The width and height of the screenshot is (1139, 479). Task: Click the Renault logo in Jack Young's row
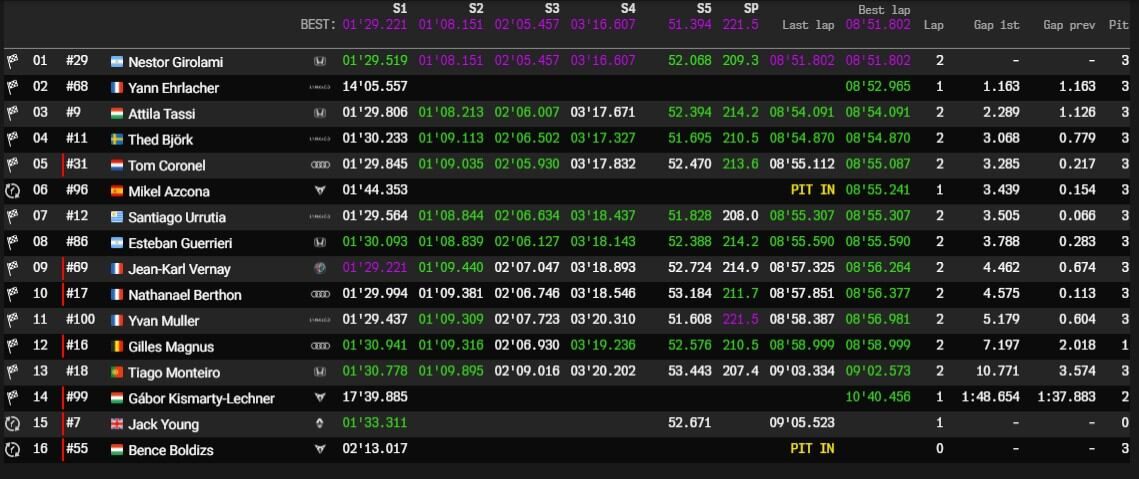[320, 424]
